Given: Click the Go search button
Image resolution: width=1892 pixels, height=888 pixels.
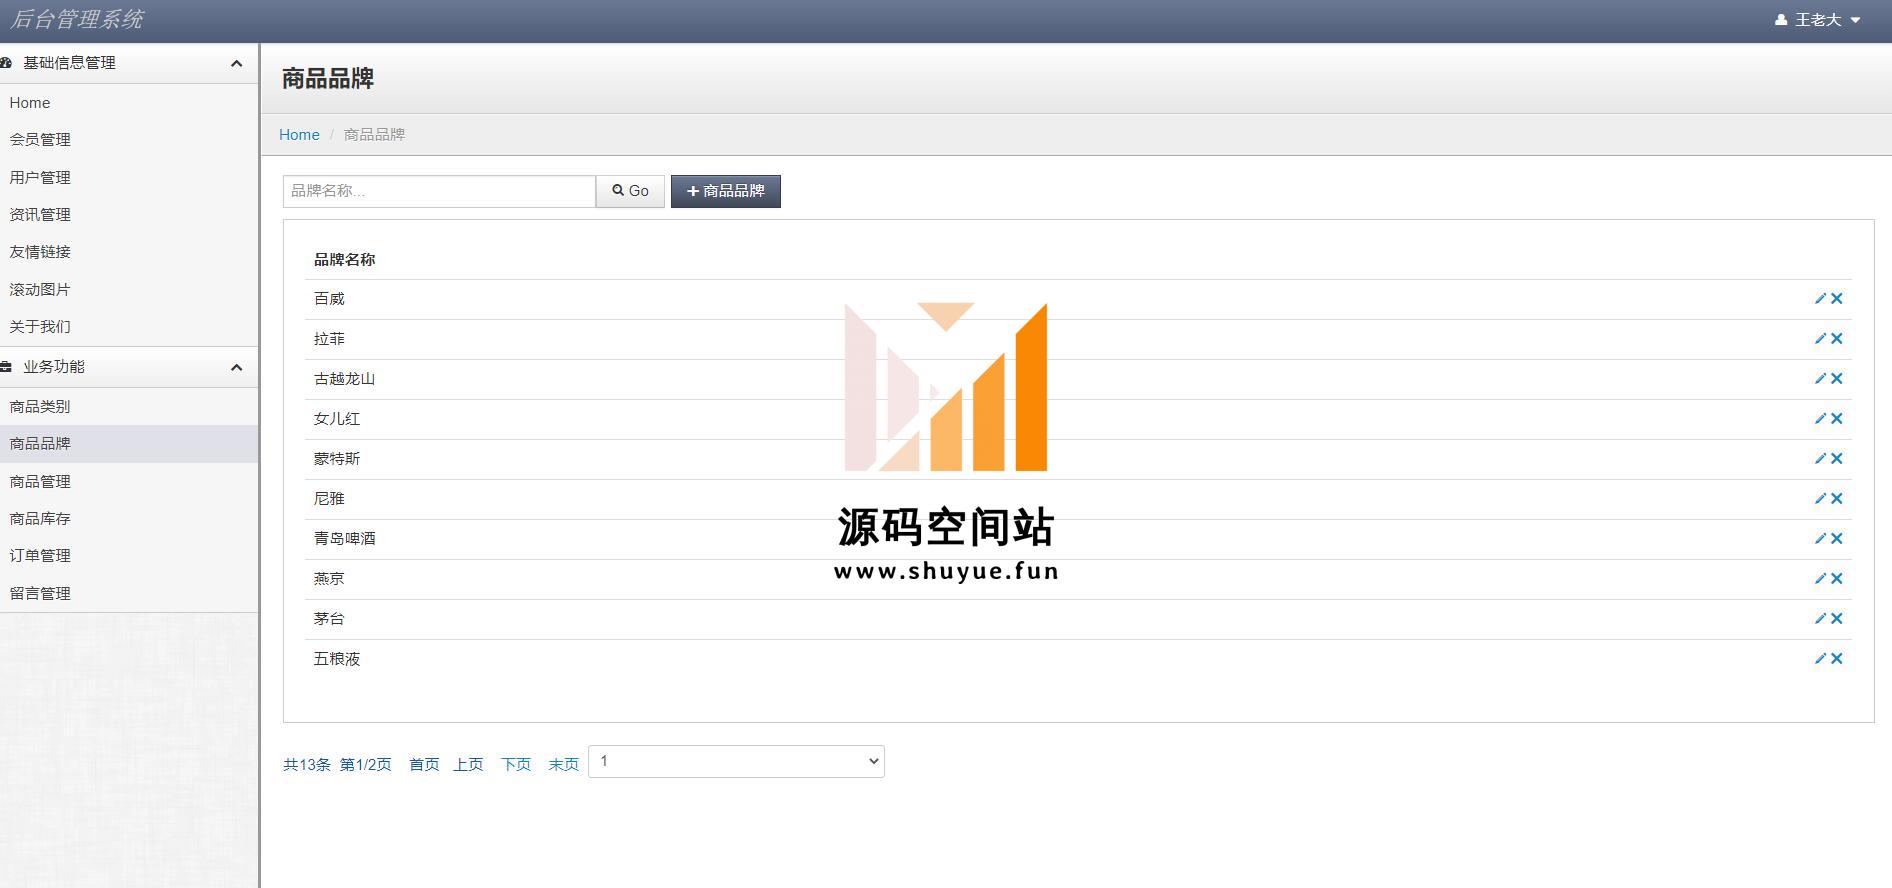Looking at the screenshot, I should tap(630, 191).
